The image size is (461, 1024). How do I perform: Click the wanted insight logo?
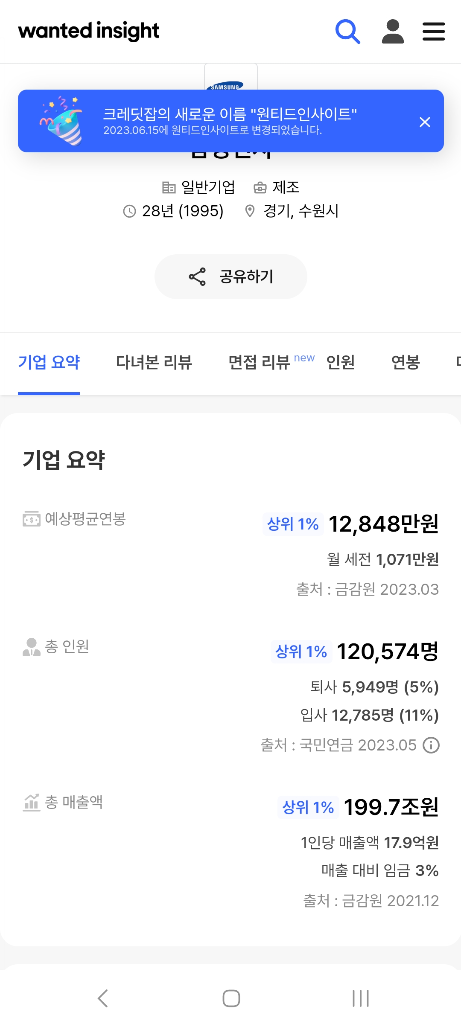(x=89, y=31)
